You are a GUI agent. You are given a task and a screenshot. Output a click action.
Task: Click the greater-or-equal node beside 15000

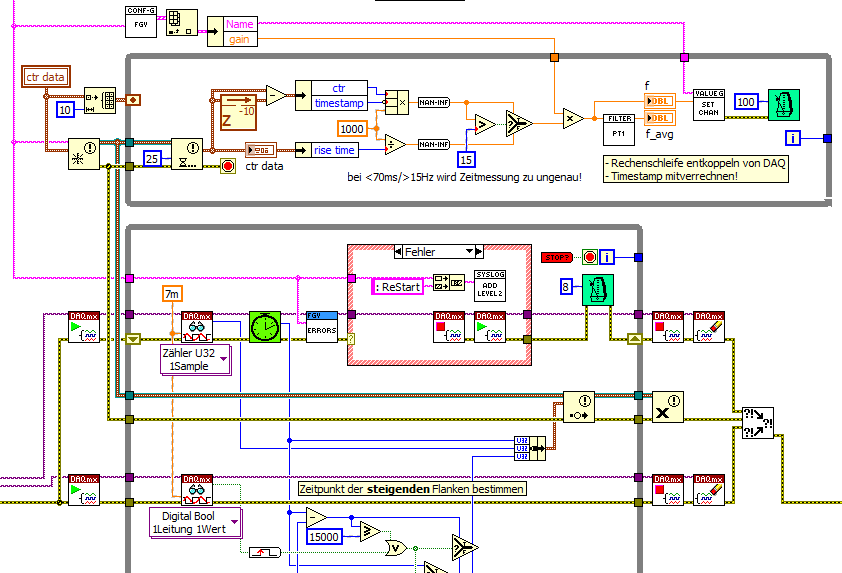click(x=370, y=532)
